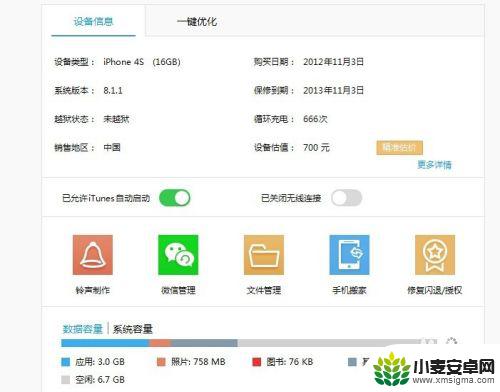Click the 已关闭无线连接 label
The width and height of the screenshot is (500, 392).
[291, 198]
